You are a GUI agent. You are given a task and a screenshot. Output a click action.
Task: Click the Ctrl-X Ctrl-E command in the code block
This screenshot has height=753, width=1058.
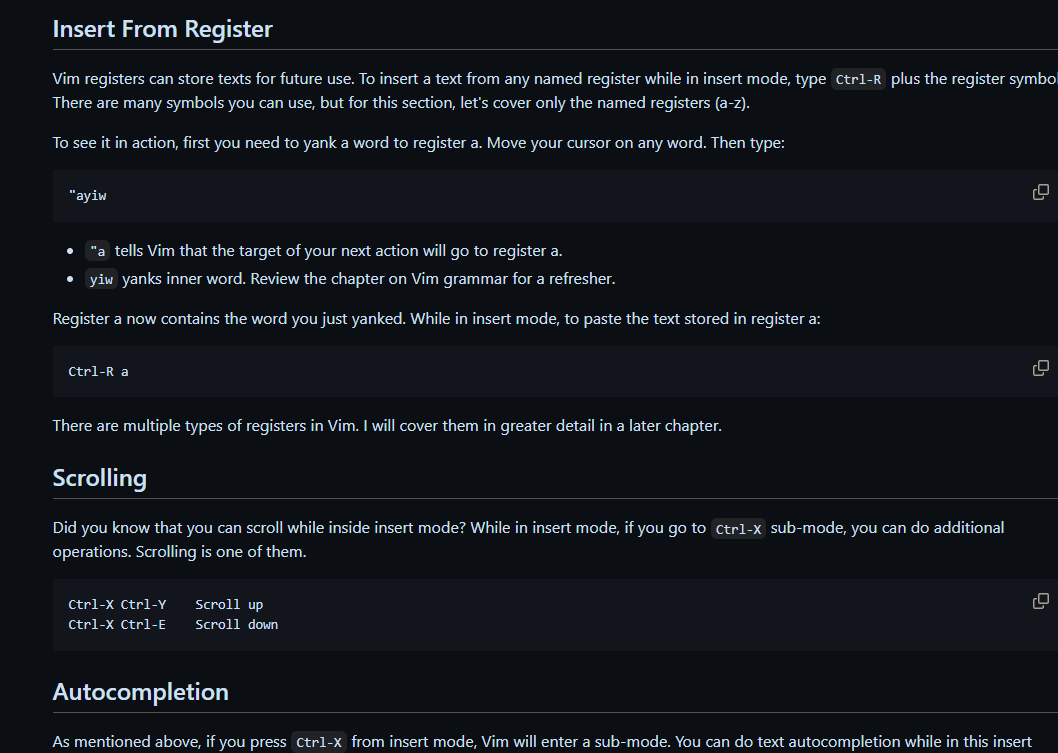pos(117,625)
